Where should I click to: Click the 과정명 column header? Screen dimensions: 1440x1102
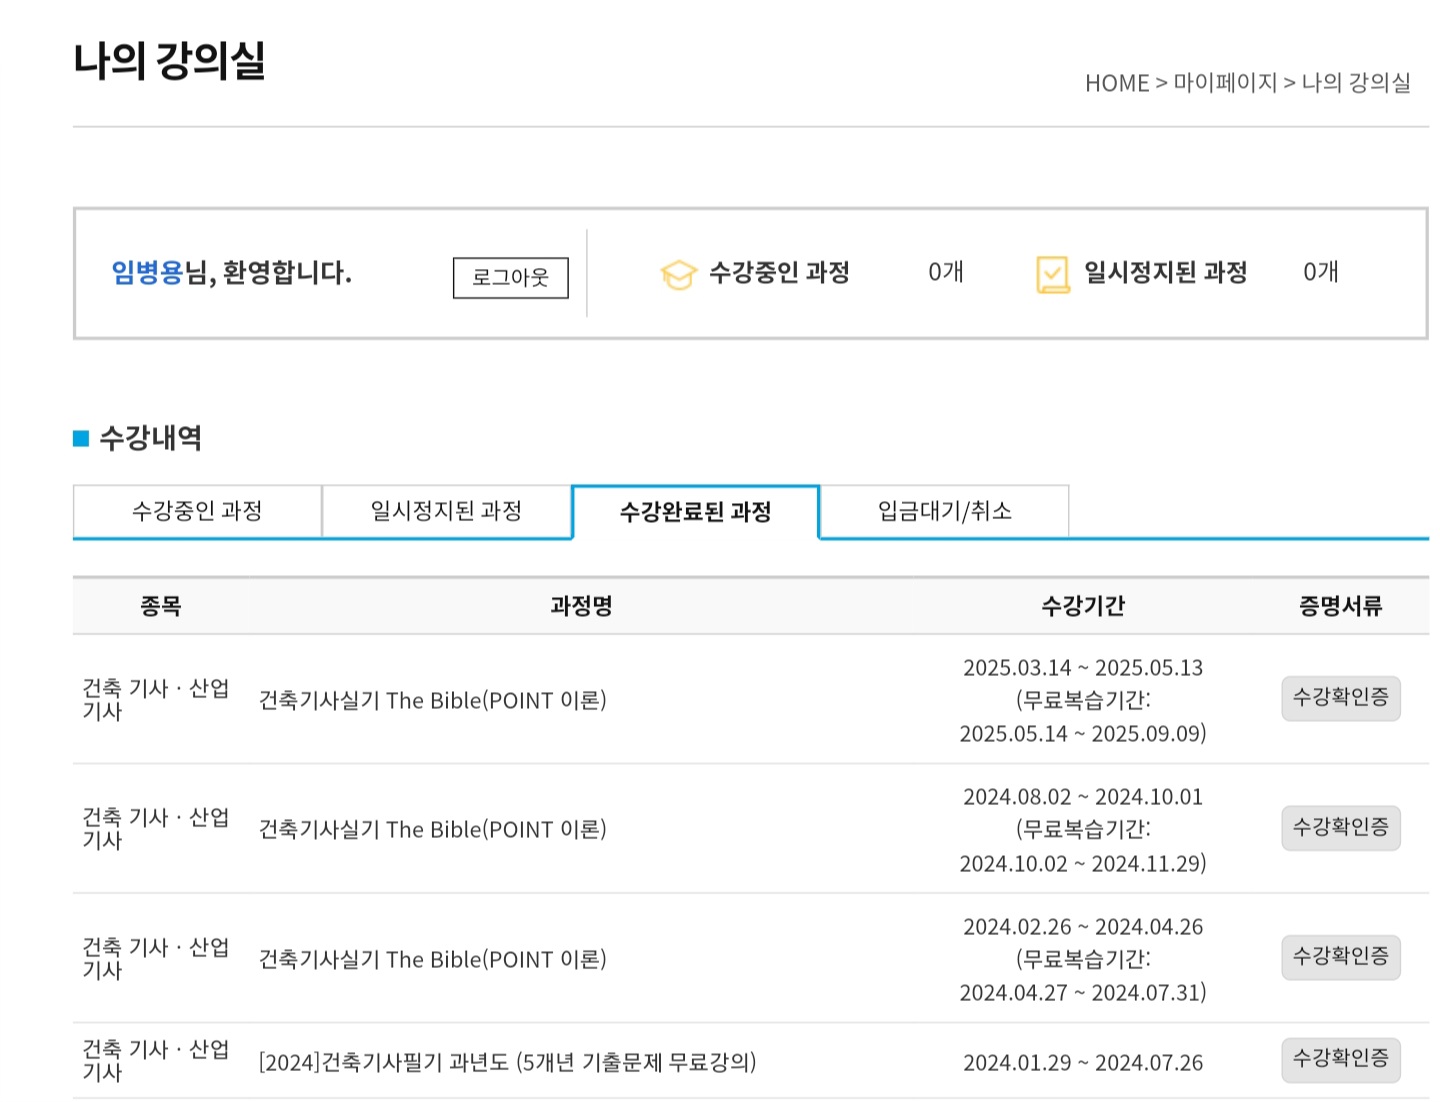click(x=581, y=606)
